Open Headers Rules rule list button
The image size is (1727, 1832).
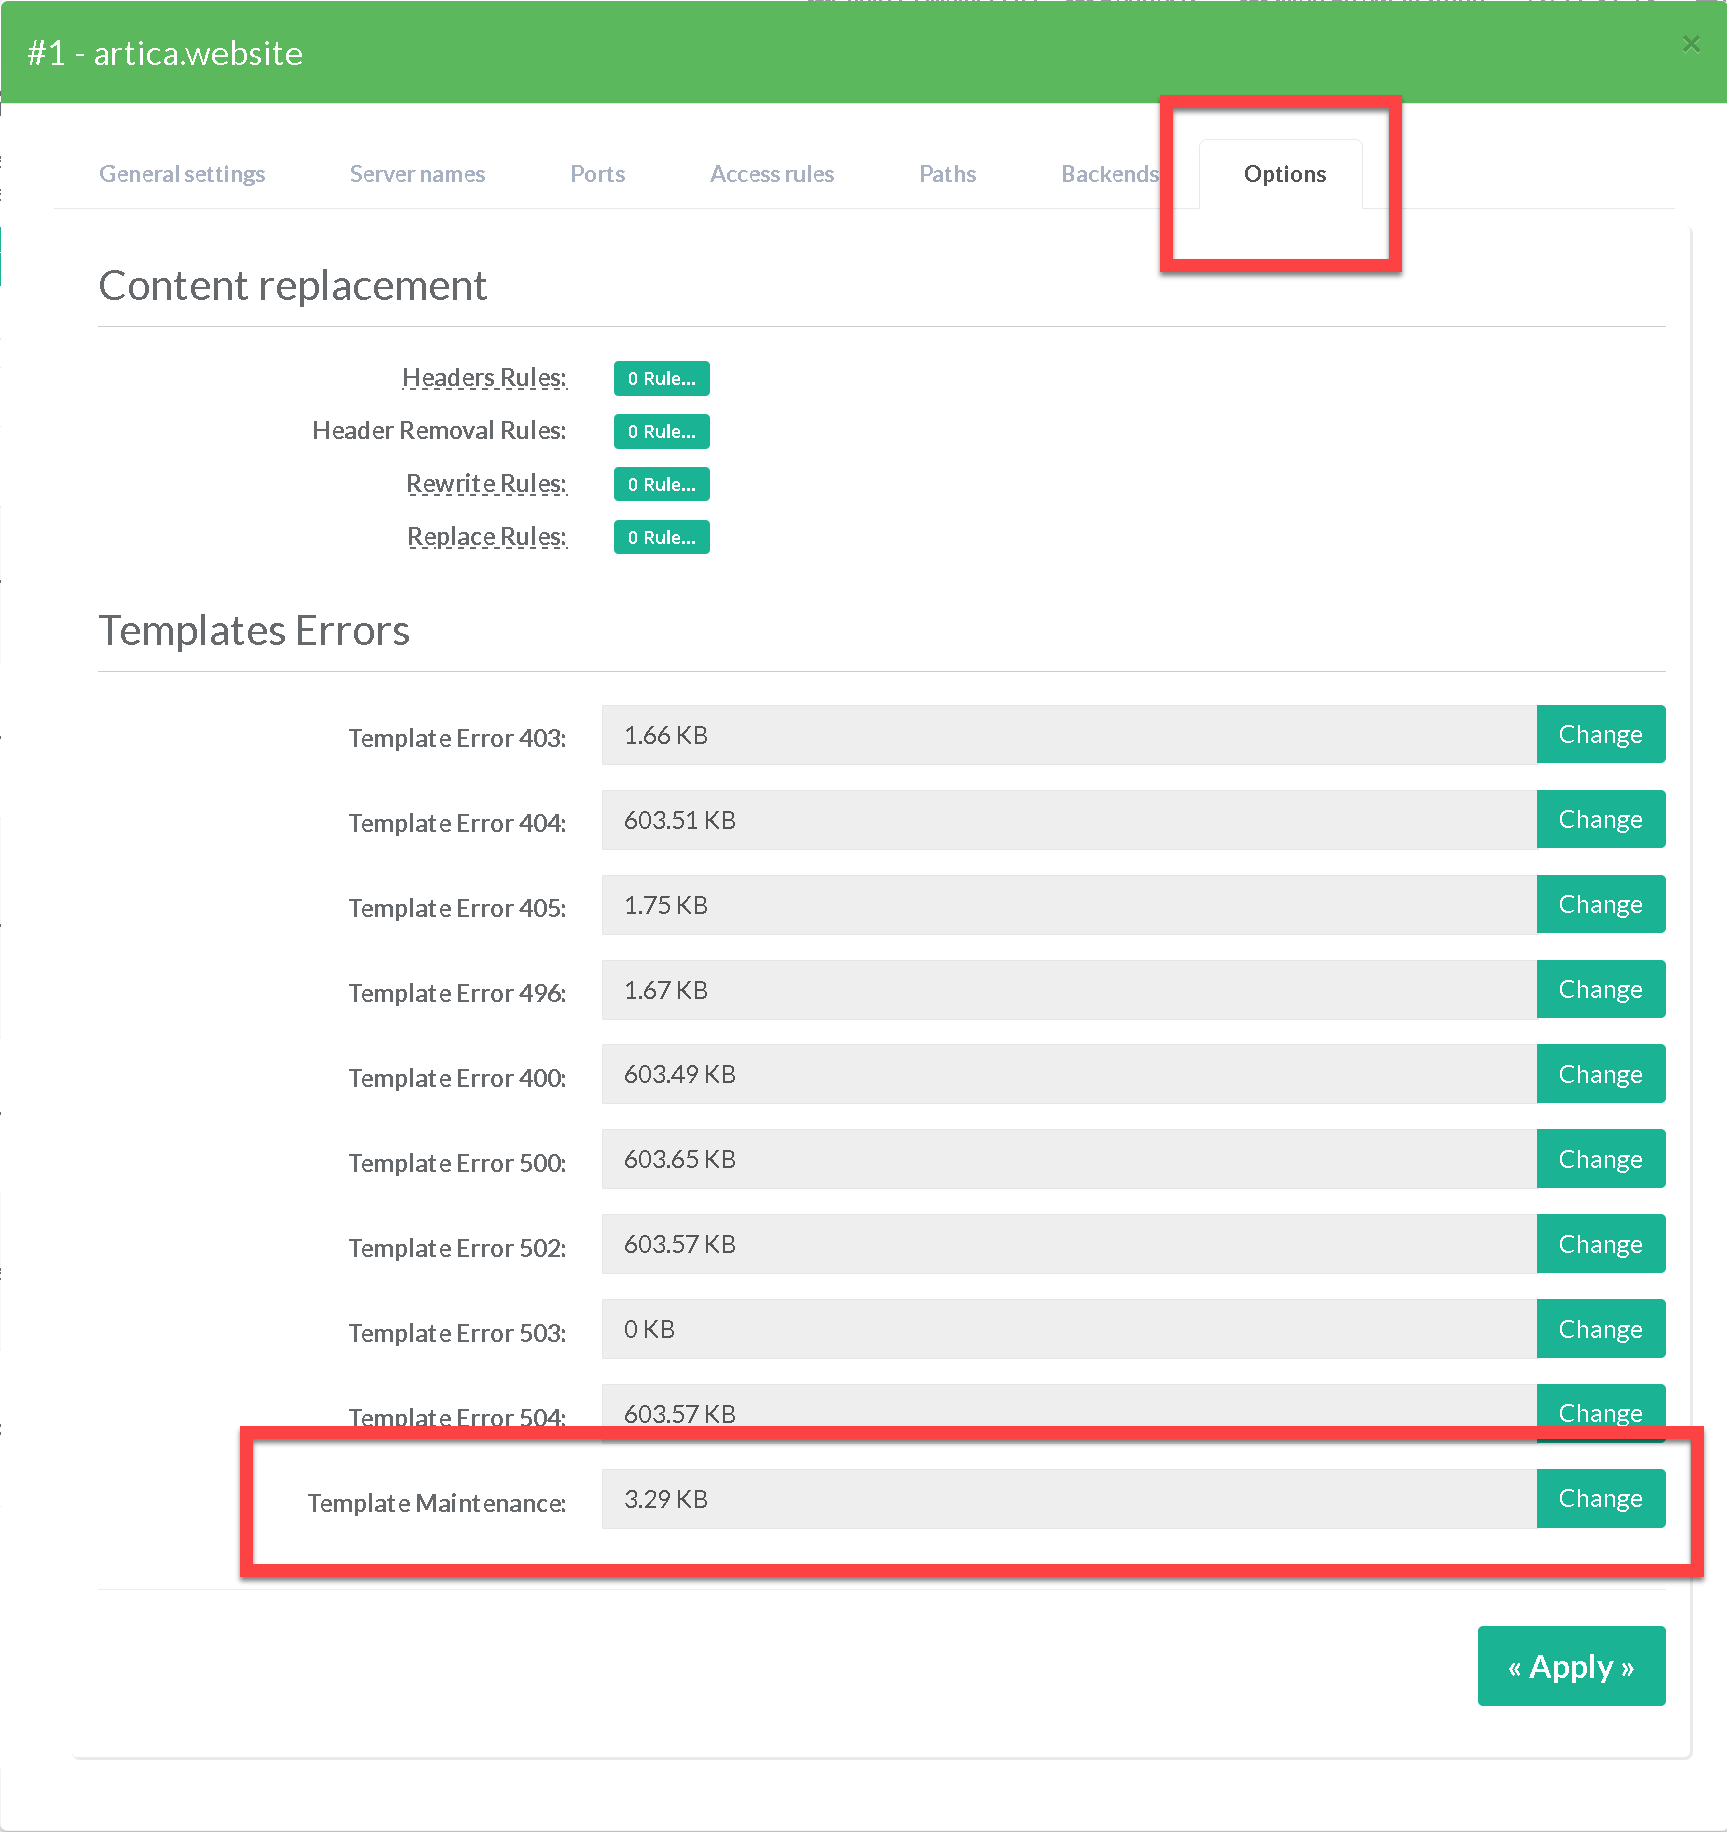pyautogui.click(x=661, y=379)
